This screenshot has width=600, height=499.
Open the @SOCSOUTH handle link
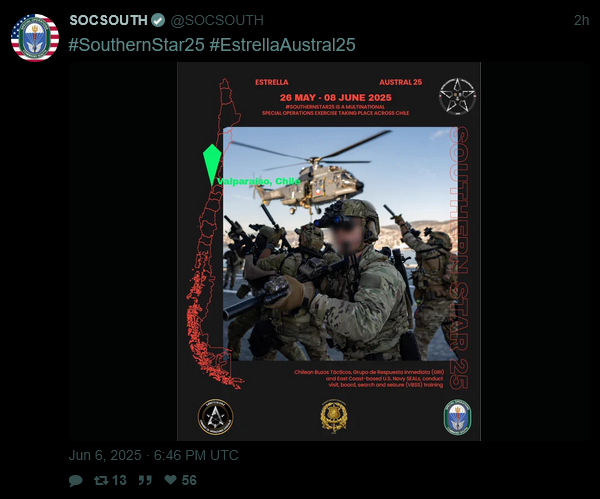pos(217,20)
